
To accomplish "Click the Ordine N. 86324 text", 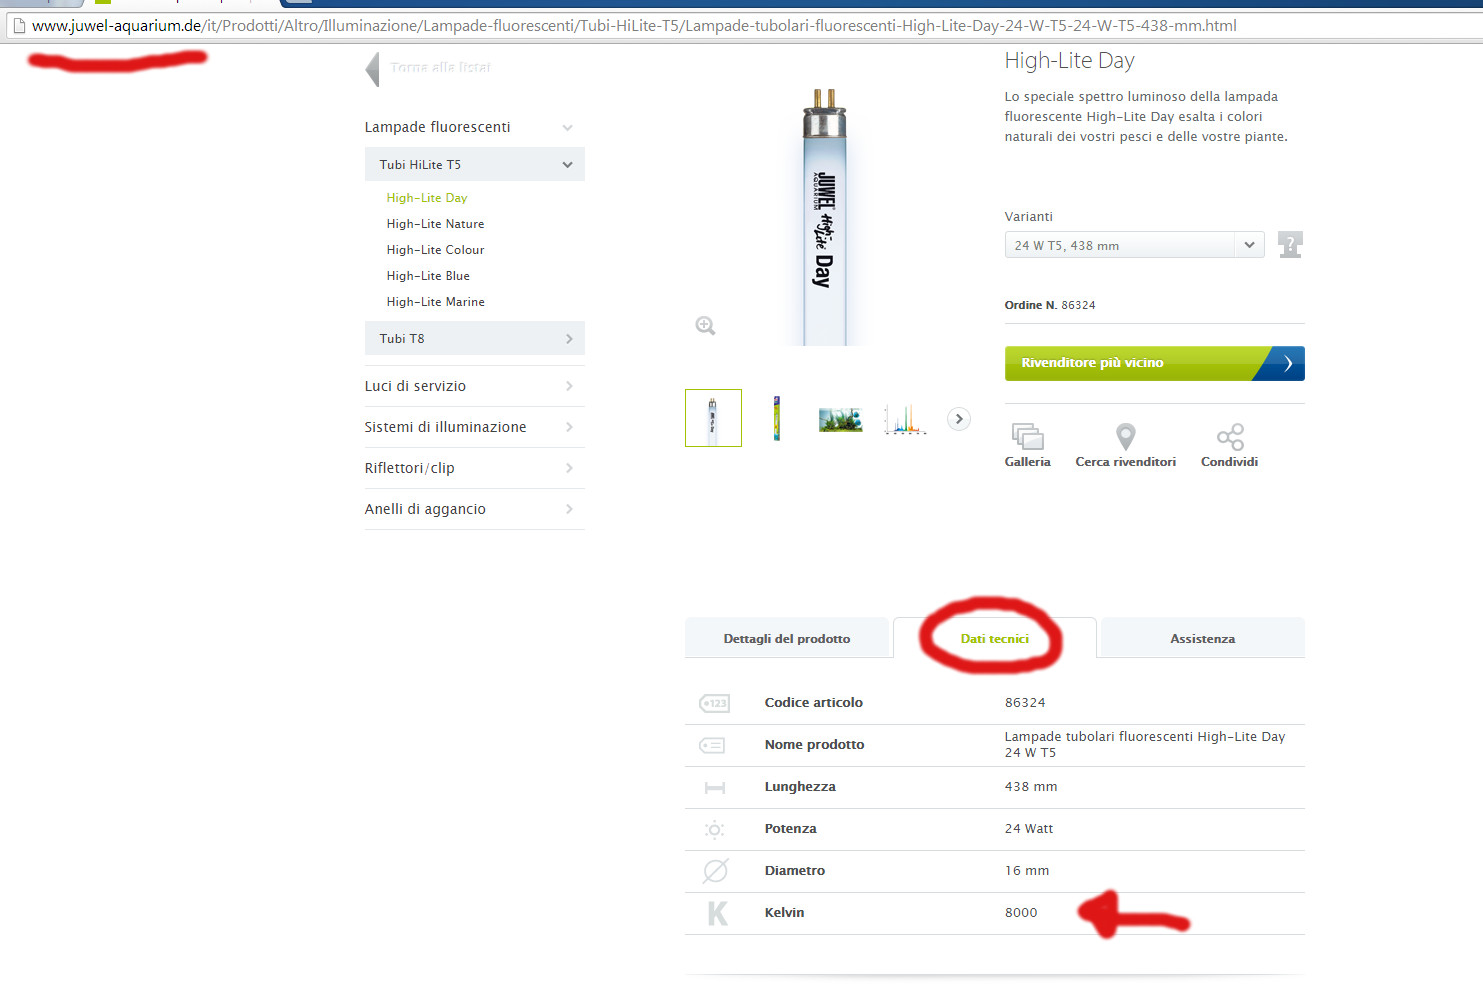I will [1050, 305].
